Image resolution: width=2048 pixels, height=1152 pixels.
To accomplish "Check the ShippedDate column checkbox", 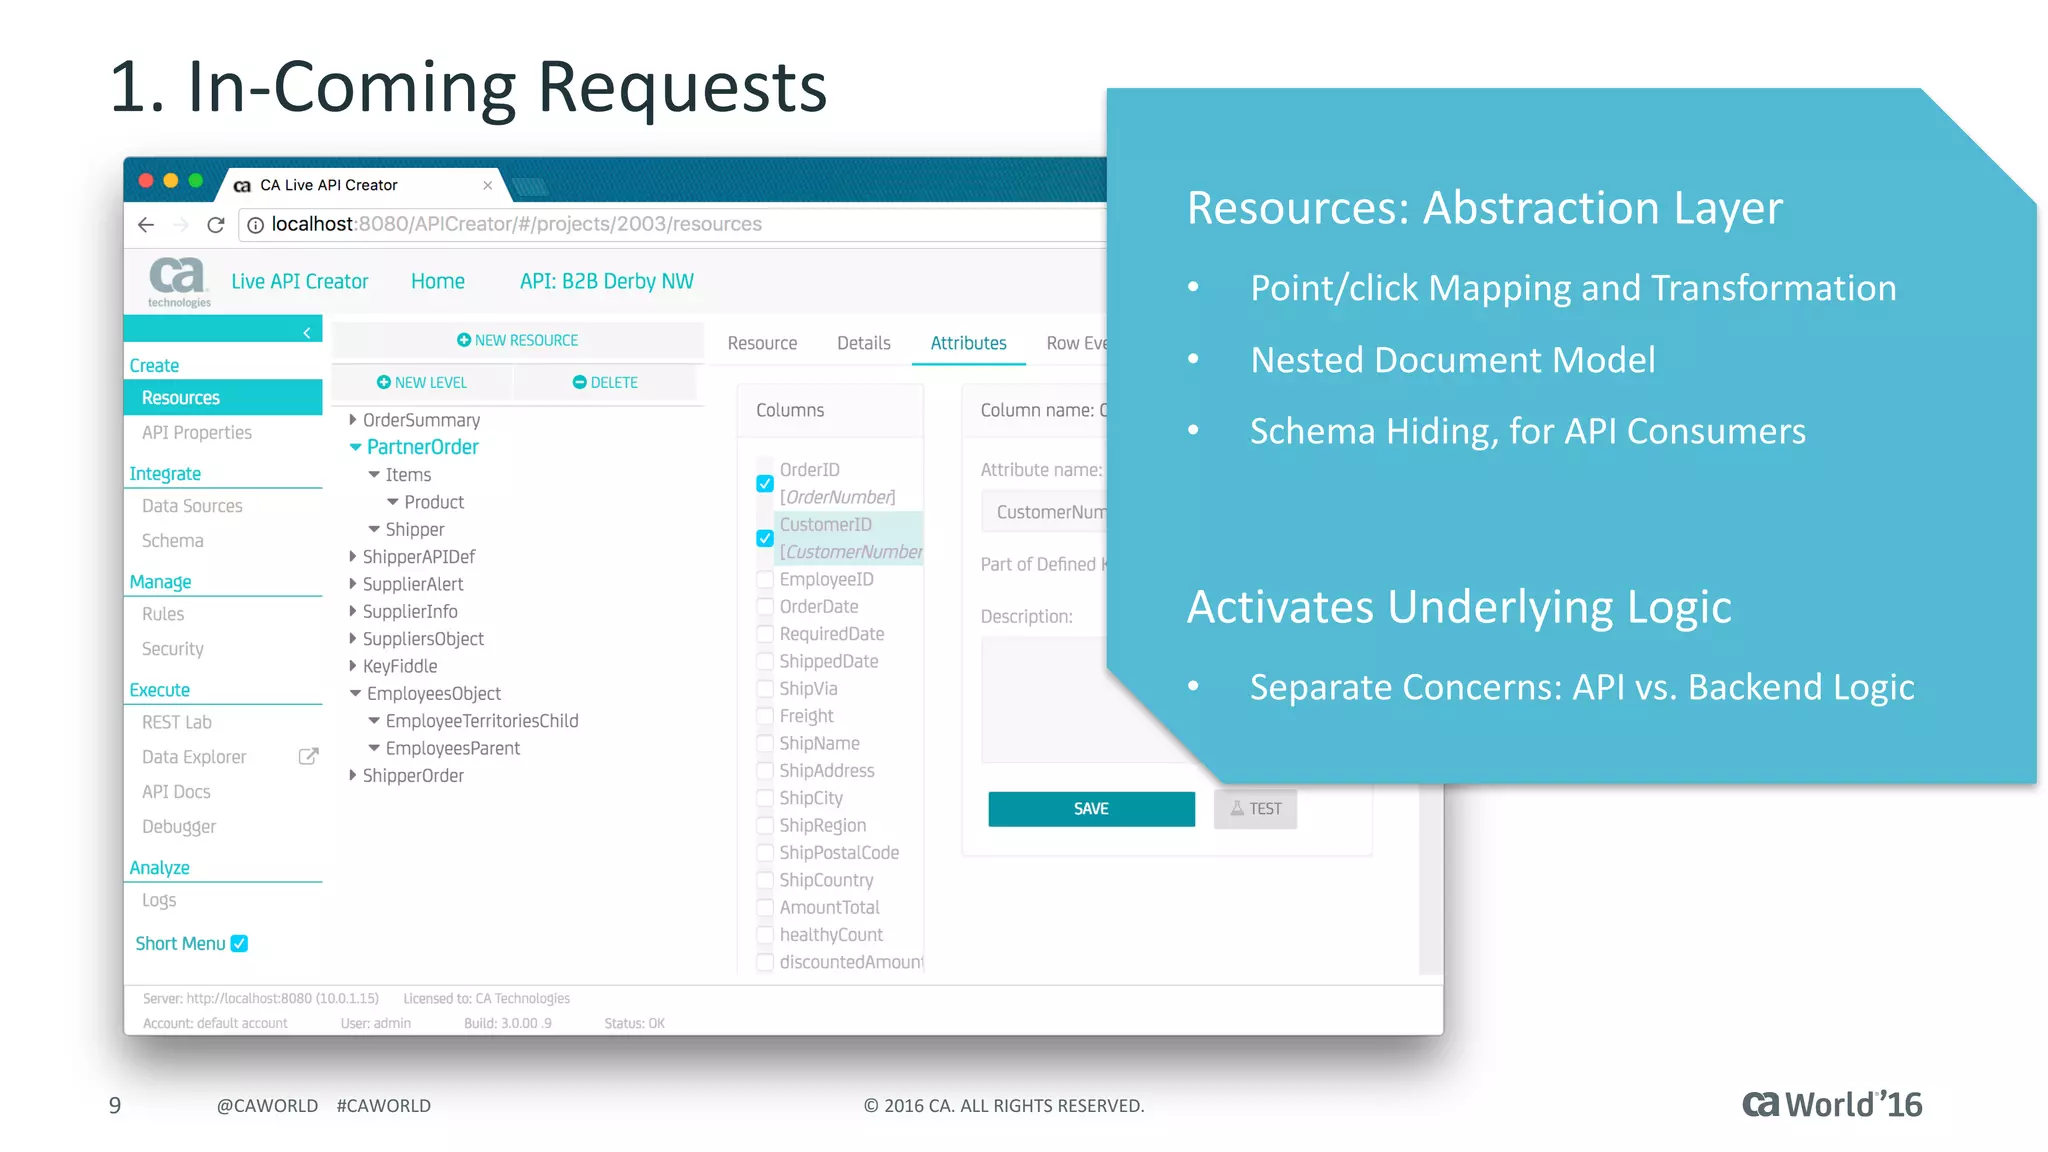I will 765,661.
